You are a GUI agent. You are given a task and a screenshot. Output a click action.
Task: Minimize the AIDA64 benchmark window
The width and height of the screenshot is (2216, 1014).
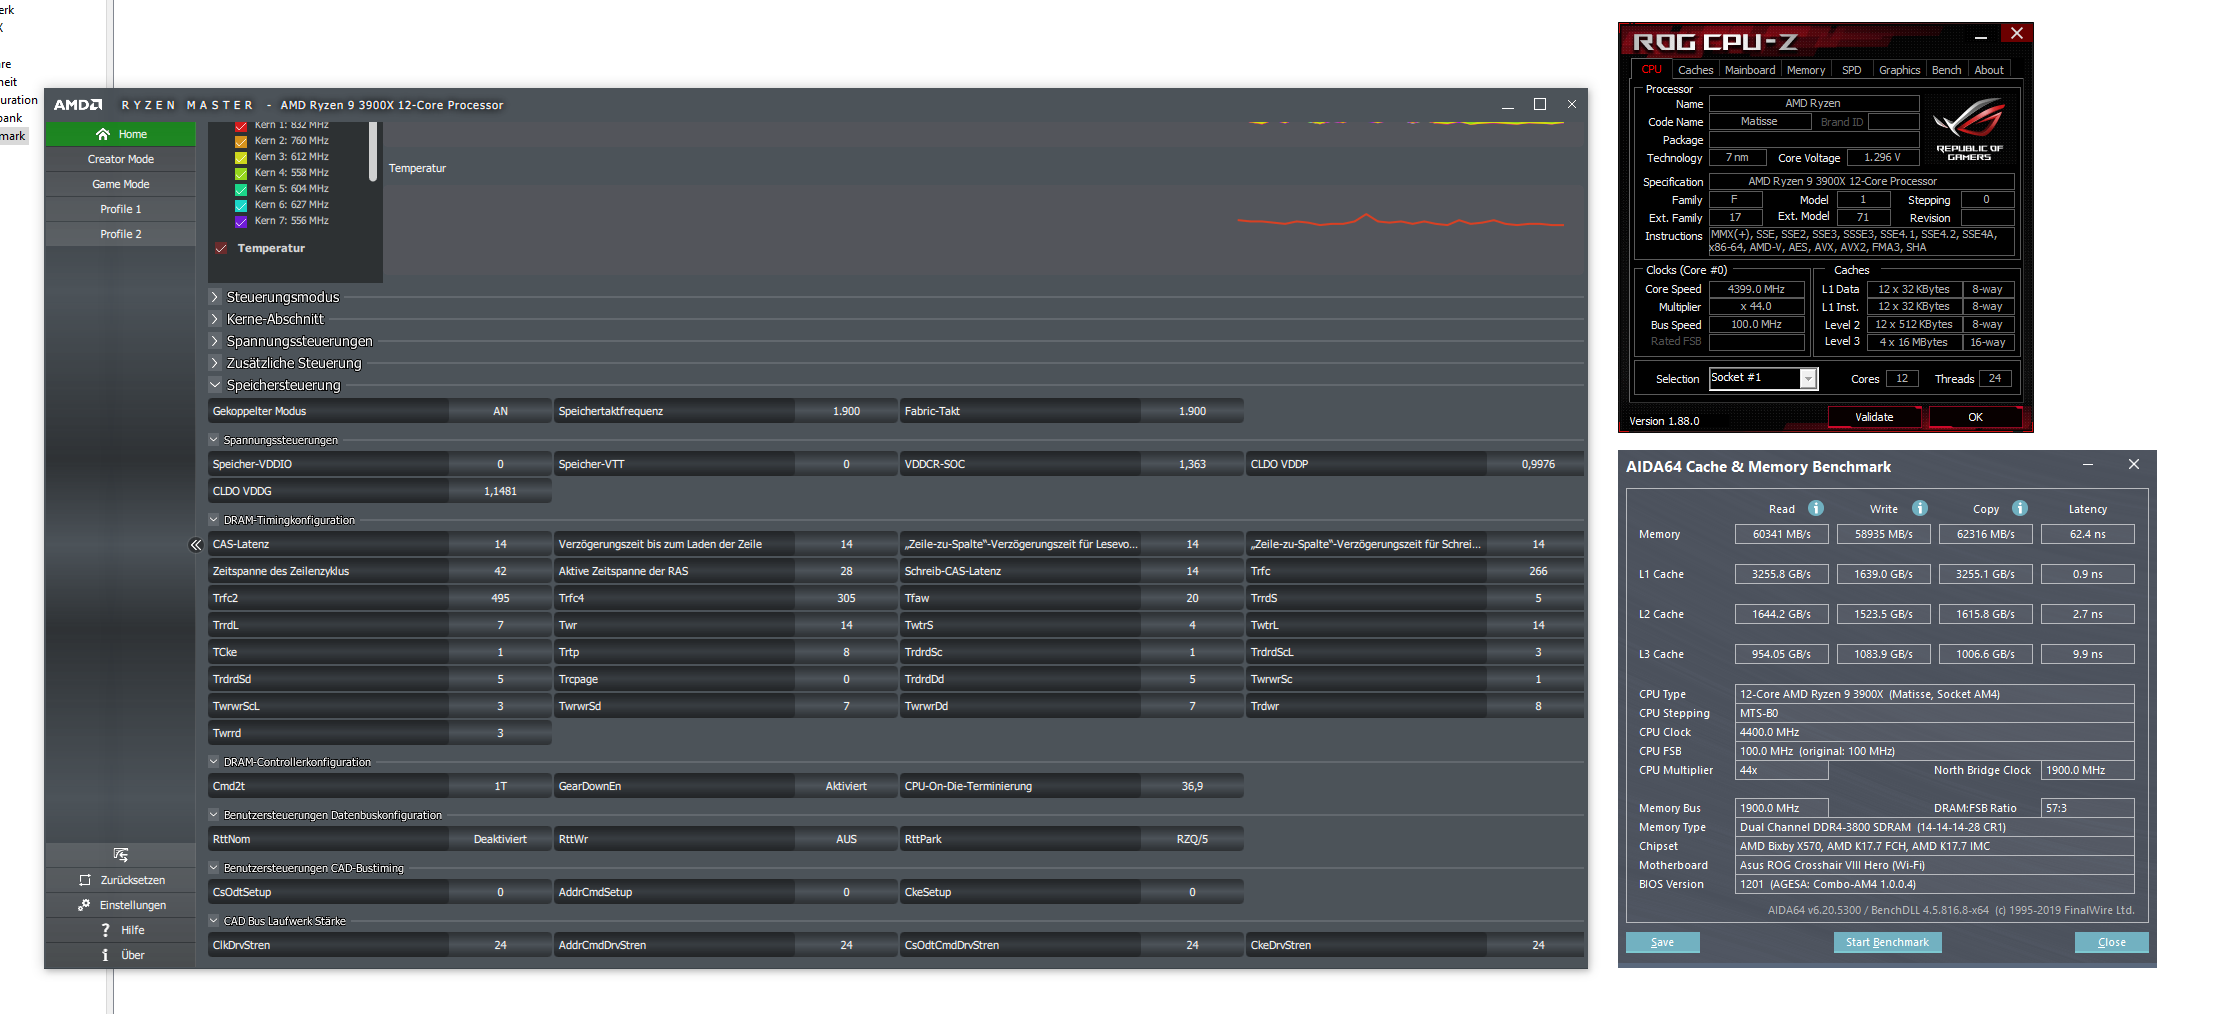pyautogui.click(x=2088, y=465)
